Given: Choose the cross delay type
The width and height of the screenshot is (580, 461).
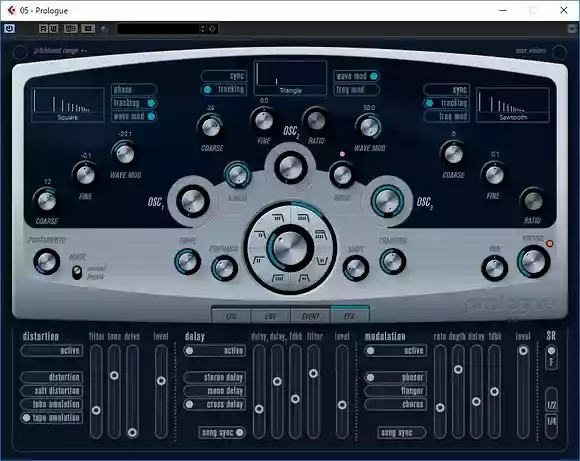Looking at the screenshot, I should coord(215,404).
